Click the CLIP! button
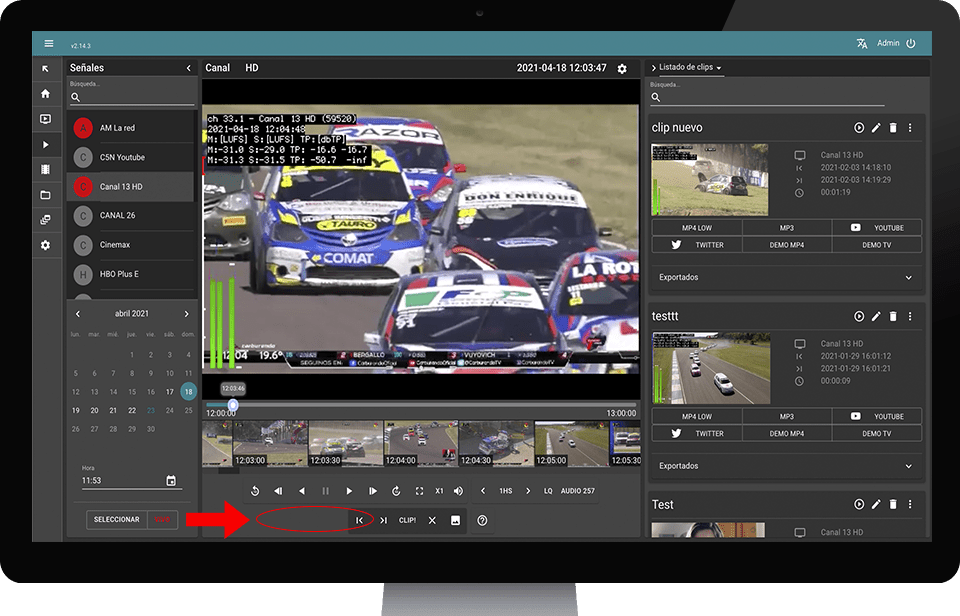Image resolution: width=960 pixels, height=616 pixels. 407,520
